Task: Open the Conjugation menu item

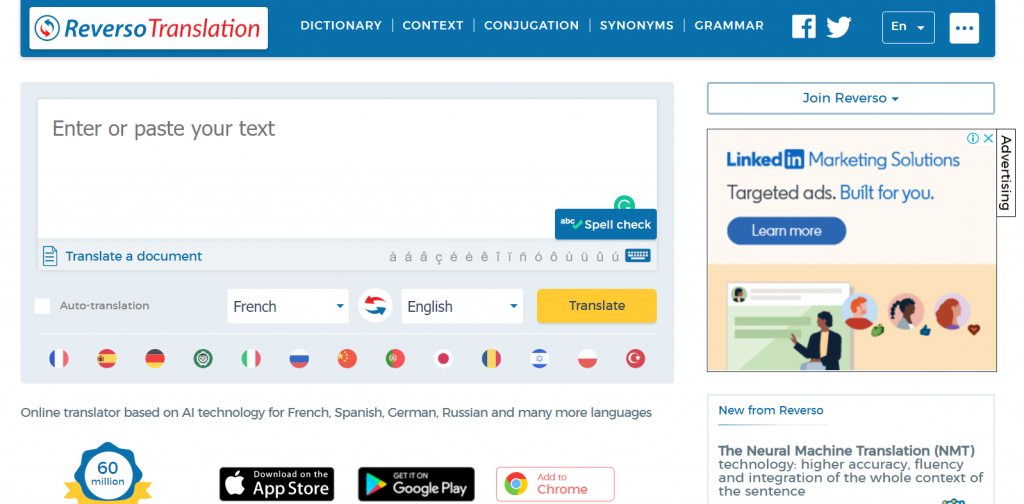Action: tap(532, 25)
